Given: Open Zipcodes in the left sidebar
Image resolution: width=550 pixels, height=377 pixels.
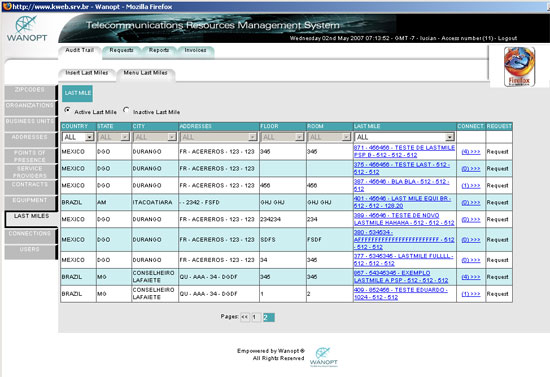Looking at the screenshot, I should pos(30,91).
